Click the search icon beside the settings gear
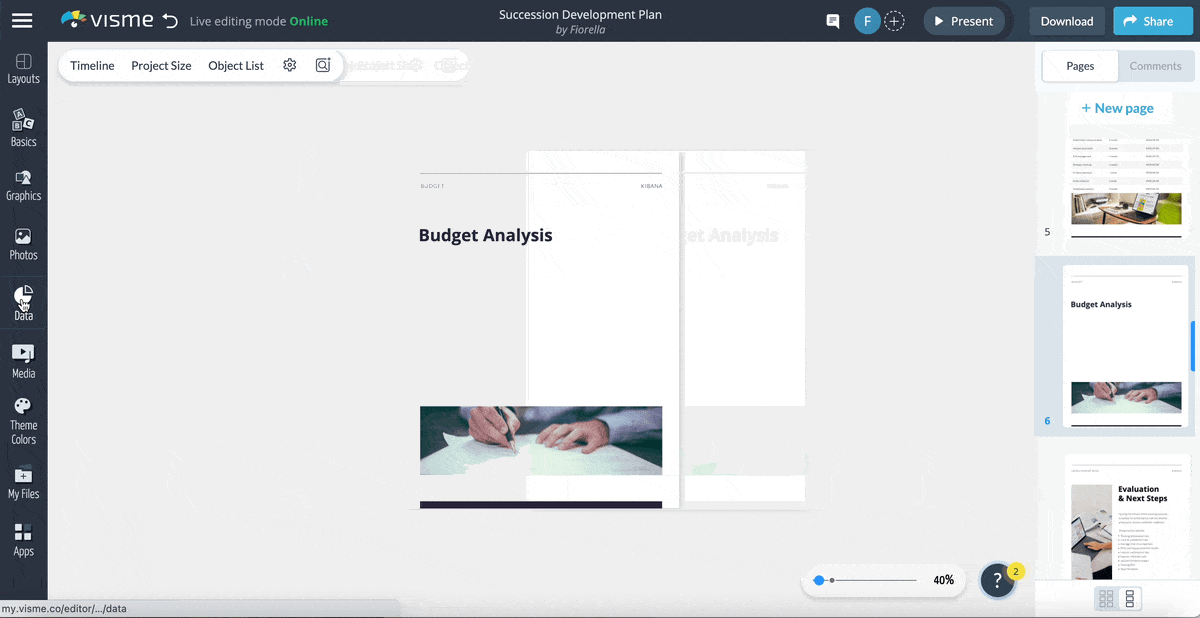 pos(322,64)
